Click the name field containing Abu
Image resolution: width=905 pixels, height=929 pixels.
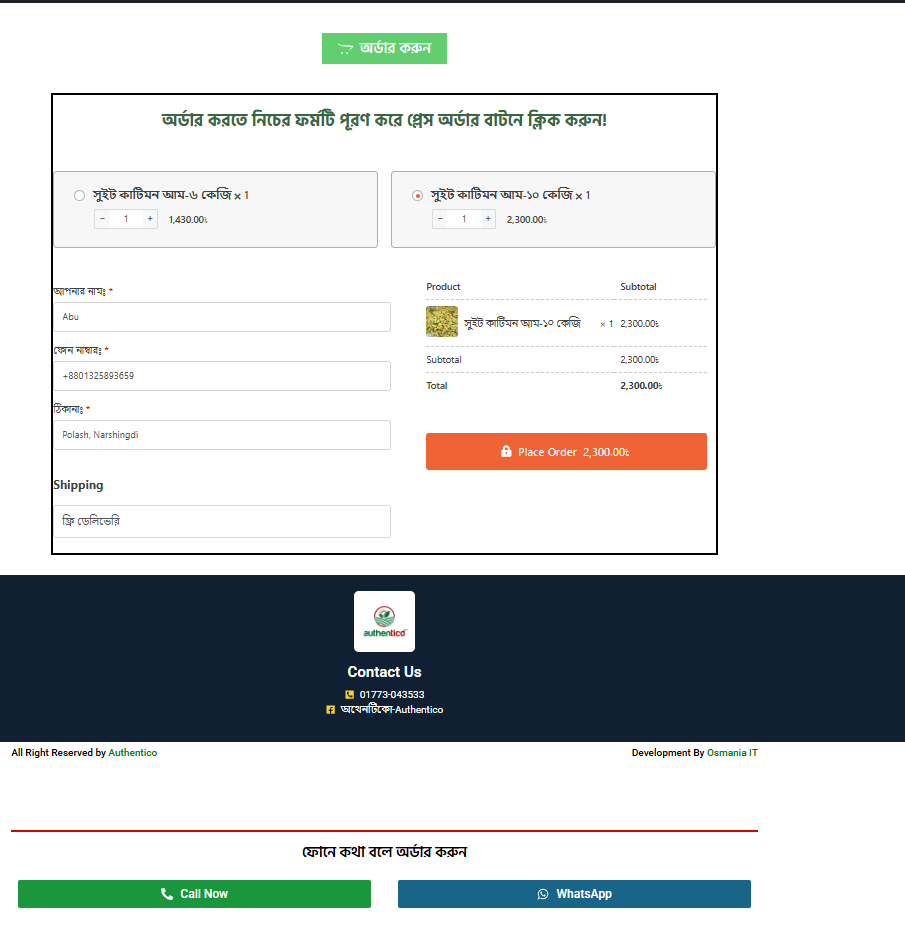click(222, 317)
